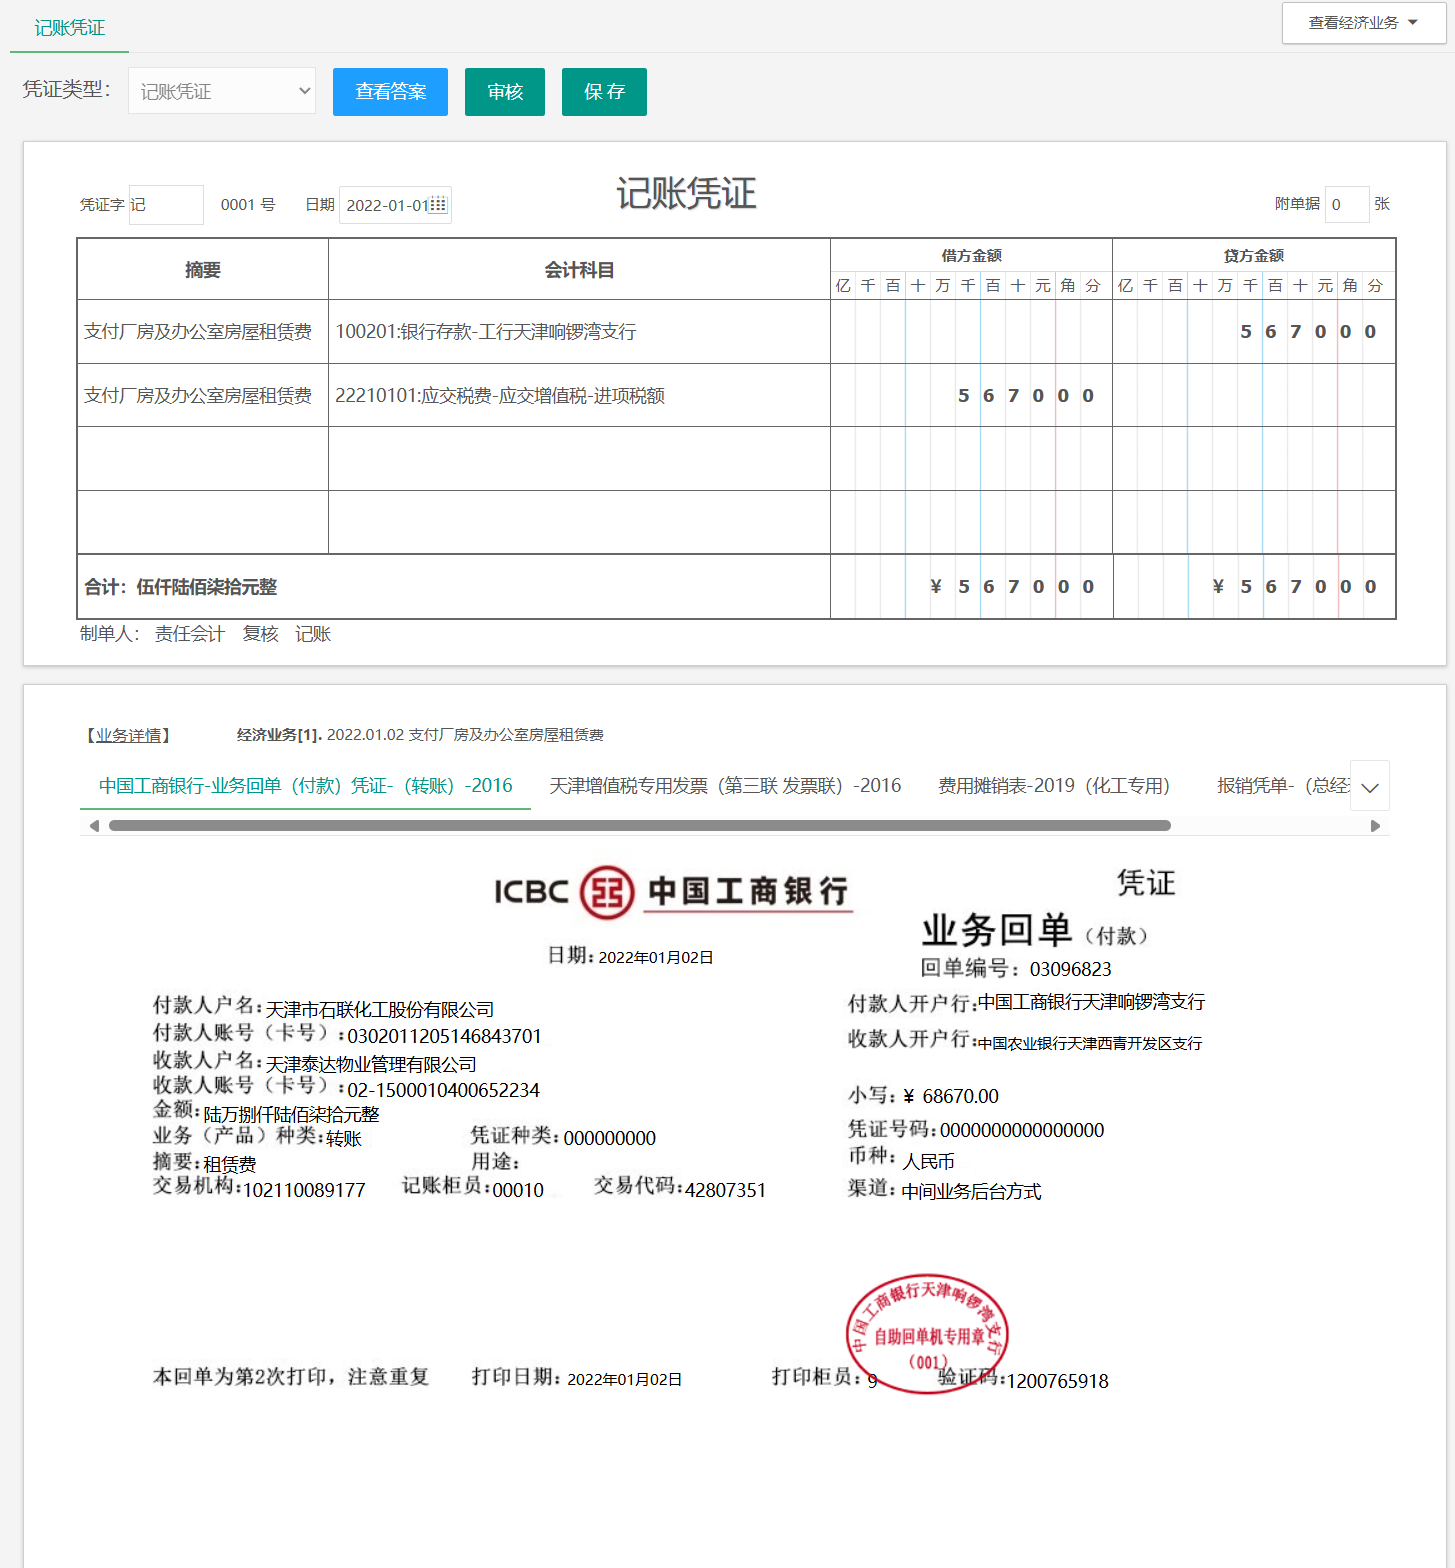This screenshot has width=1455, height=1568.
Task: Select 中国工商银行-业务回单 tab
Action: click(x=305, y=786)
